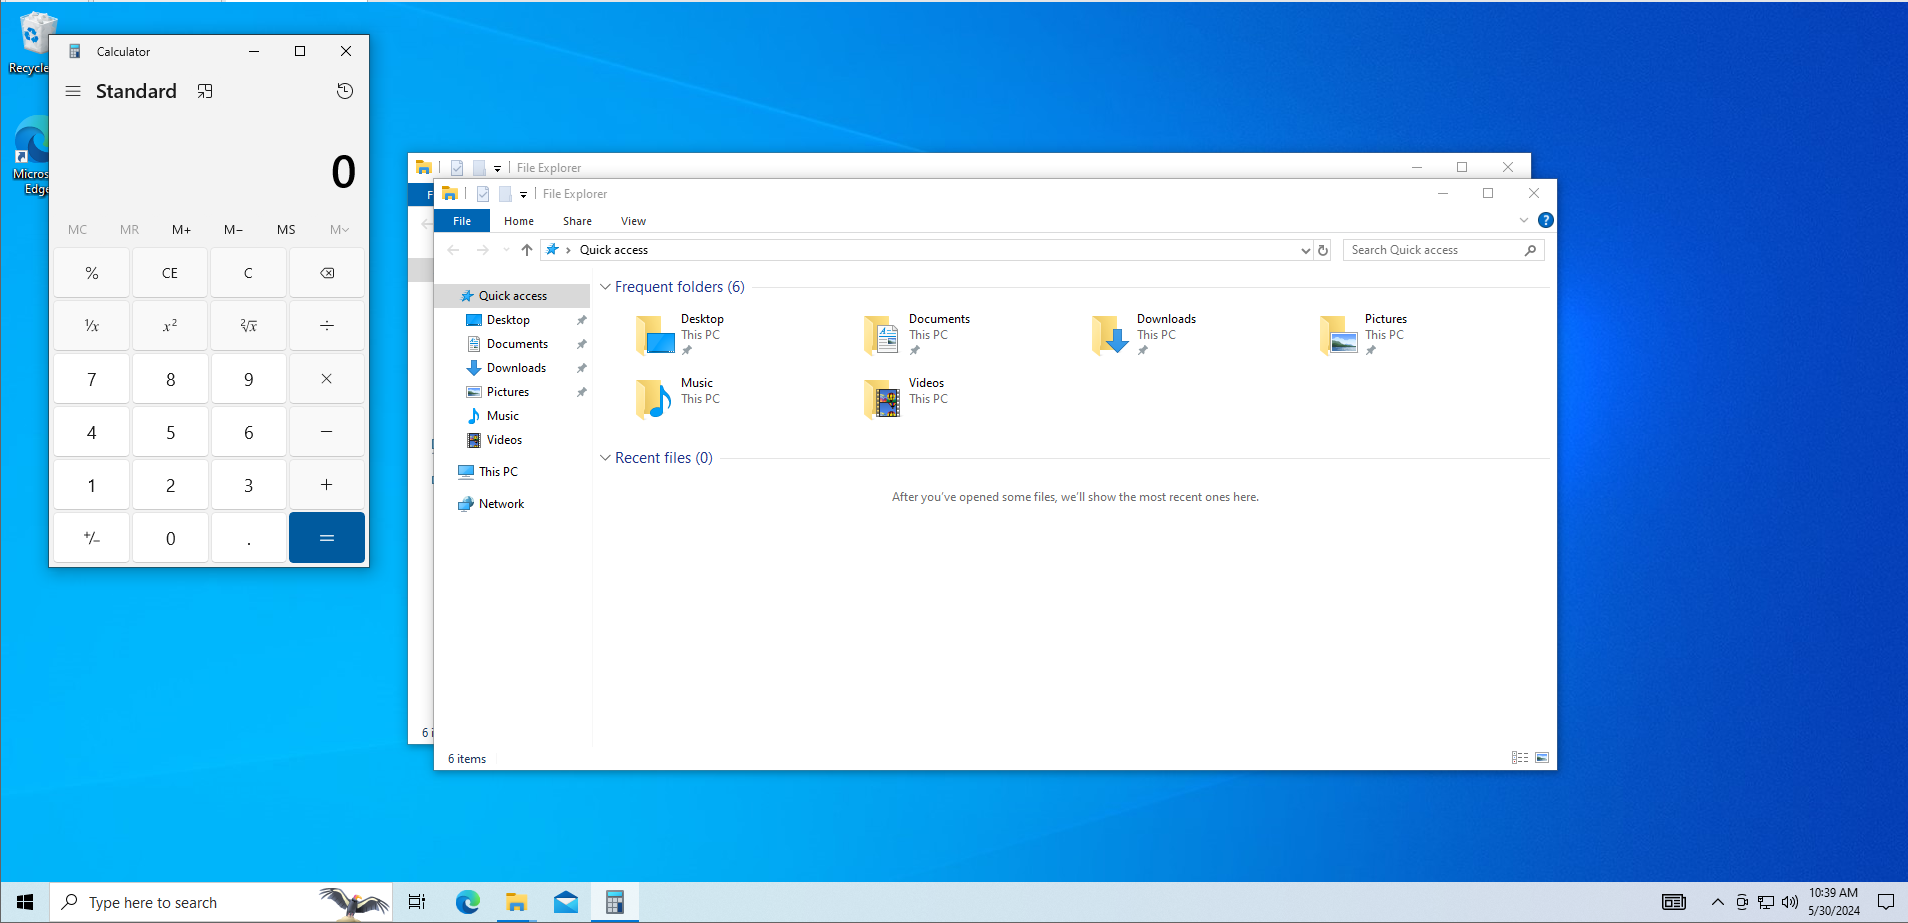The height and width of the screenshot is (923, 1908).
Task: Click the square root button
Action: coord(248,326)
